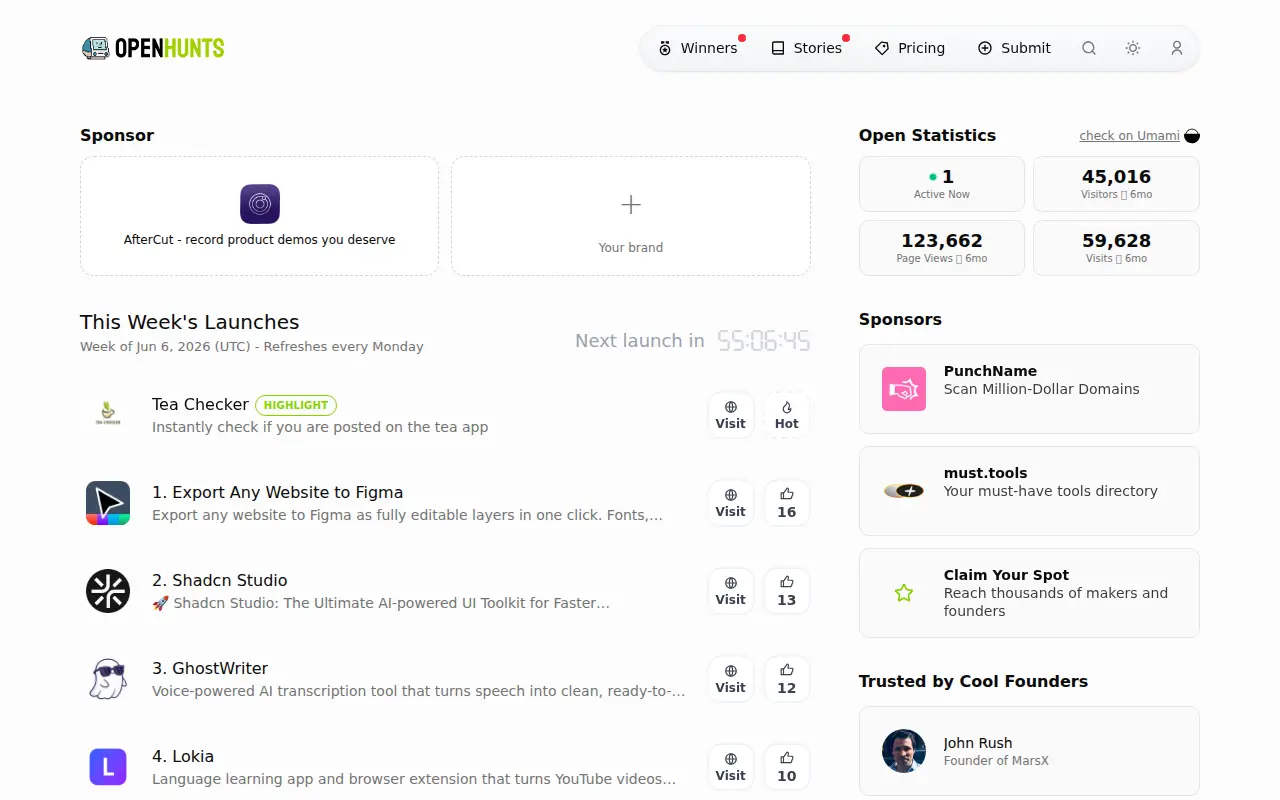Image resolution: width=1280 pixels, height=800 pixels.
Task: Click the Umami logo icon
Action: 1192,136
